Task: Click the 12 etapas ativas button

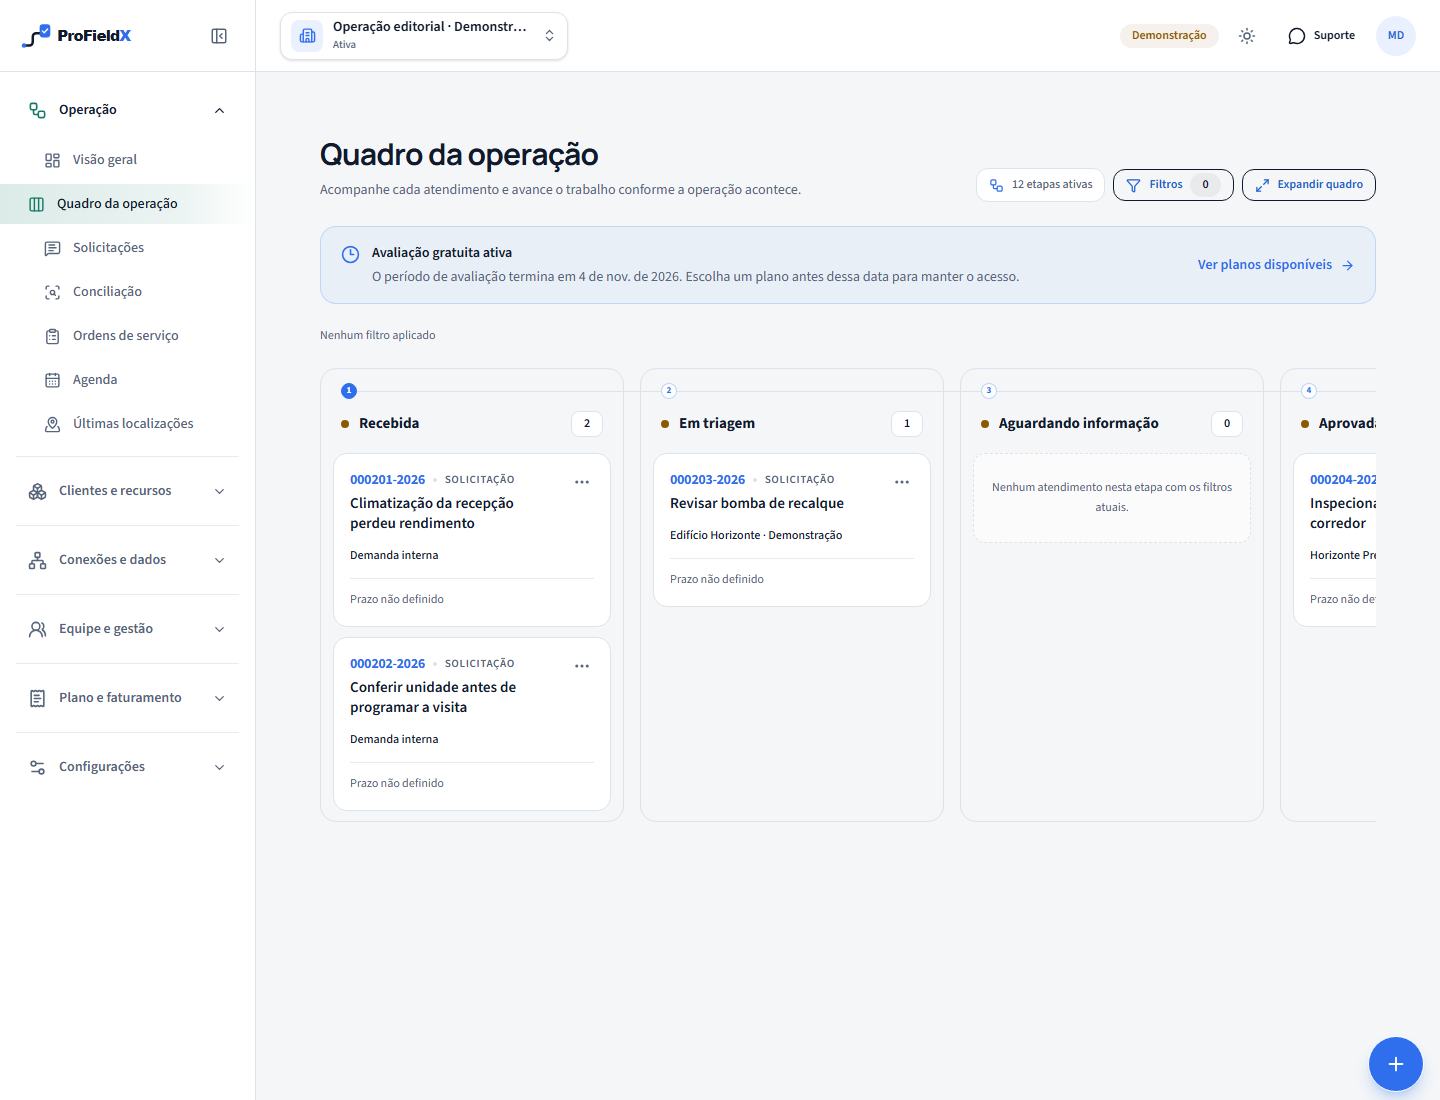Action: 1040,185
